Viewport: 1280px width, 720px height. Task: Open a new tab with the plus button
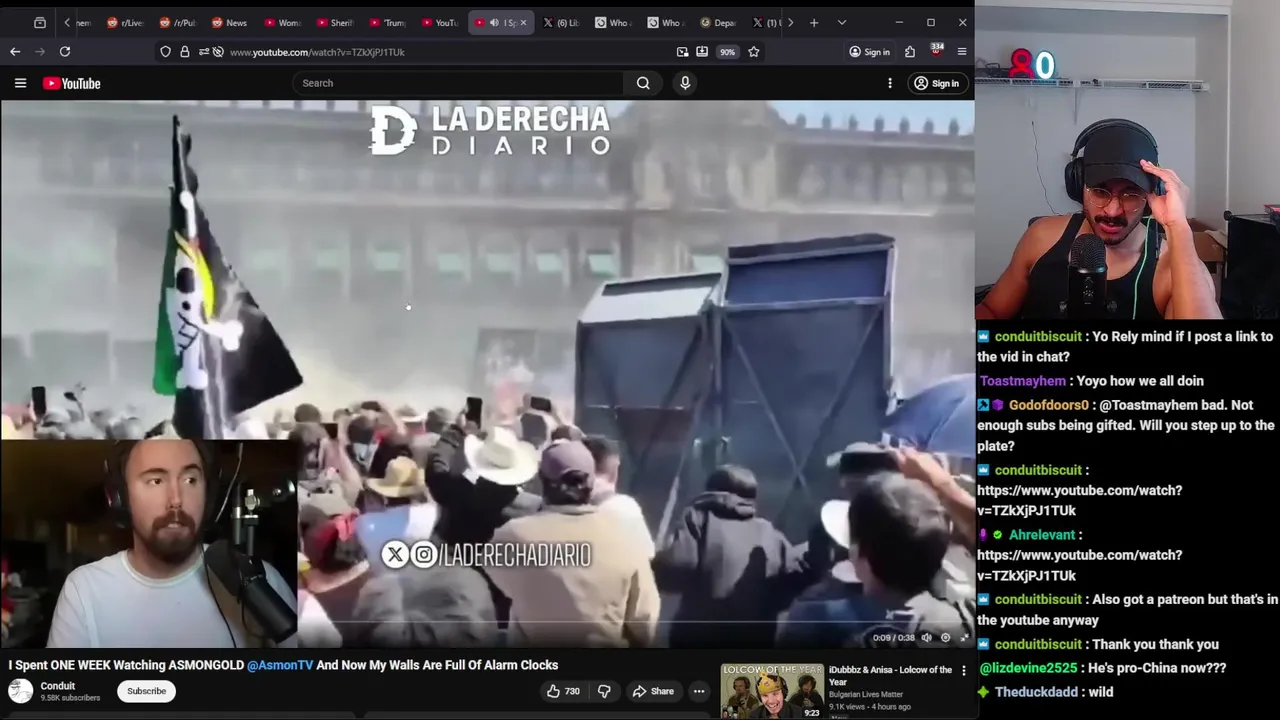(x=814, y=22)
